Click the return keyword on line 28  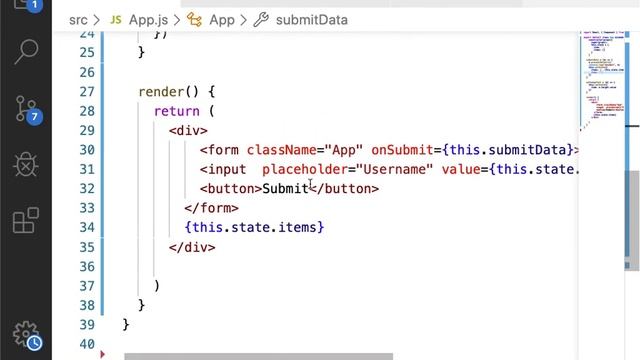[177, 111]
